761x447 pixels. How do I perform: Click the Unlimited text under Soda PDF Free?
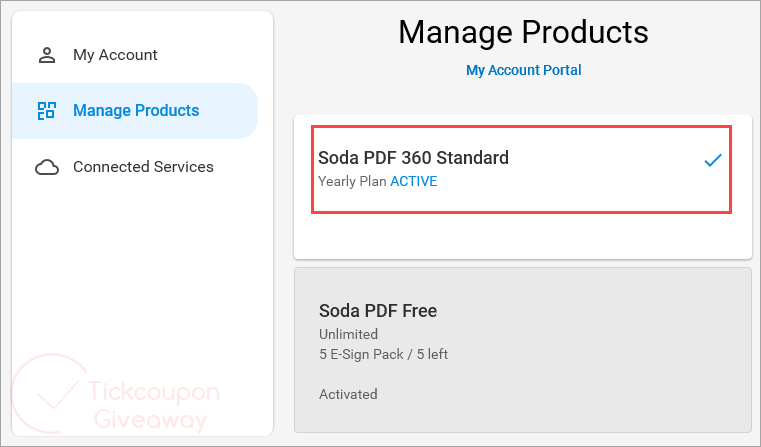point(348,334)
